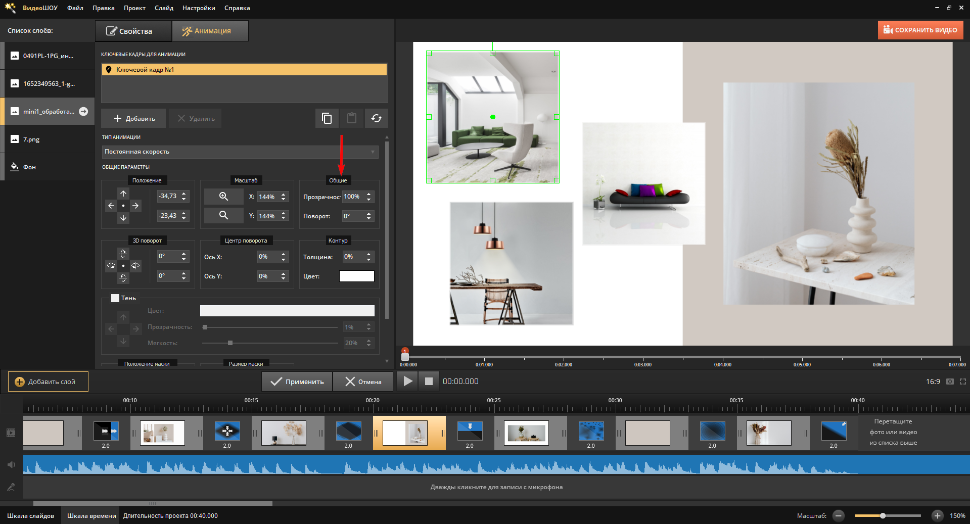
Task: Click the Отмена cancel button
Action: pyautogui.click(x=363, y=381)
